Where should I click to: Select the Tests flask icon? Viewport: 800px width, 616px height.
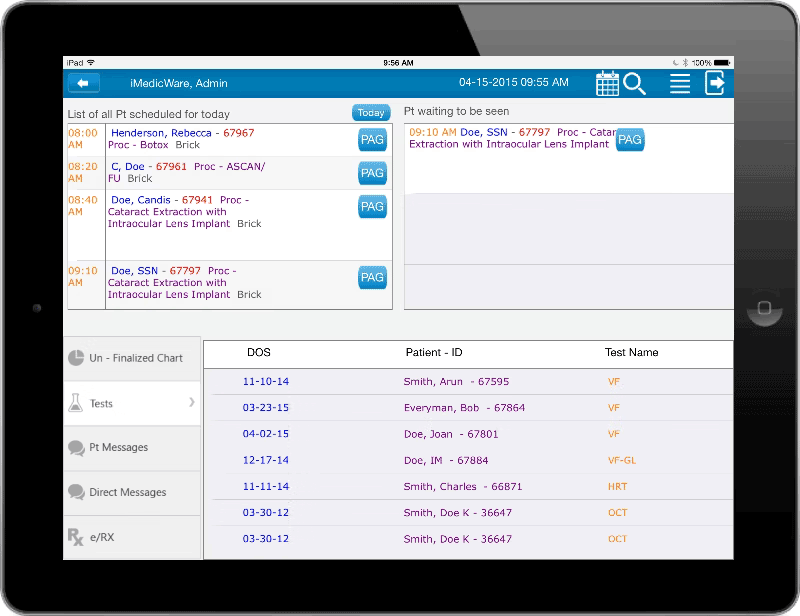[76, 403]
